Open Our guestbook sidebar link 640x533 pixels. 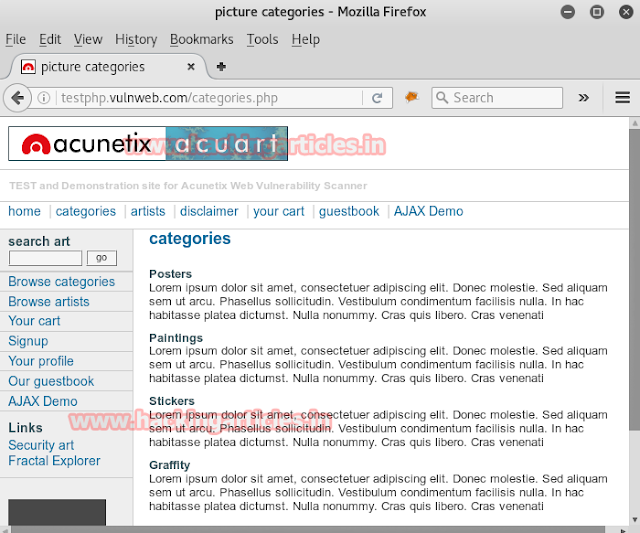[x=51, y=381]
